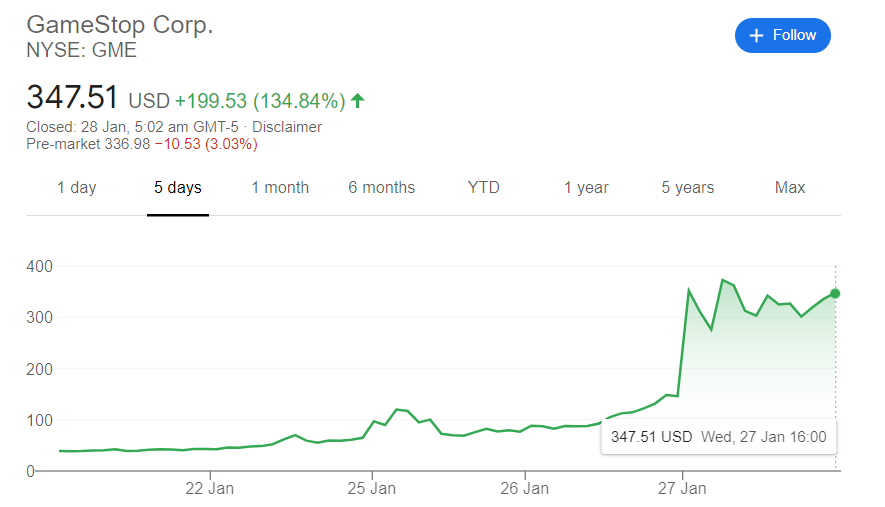
Task: Open the 1 year chart tab
Action: (586, 187)
